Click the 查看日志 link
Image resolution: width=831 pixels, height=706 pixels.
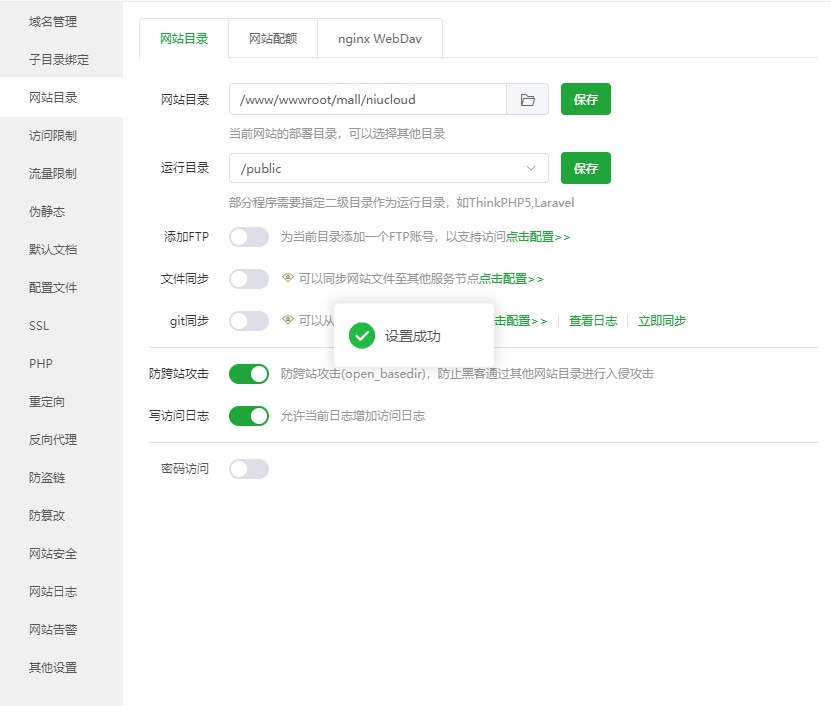594,320
